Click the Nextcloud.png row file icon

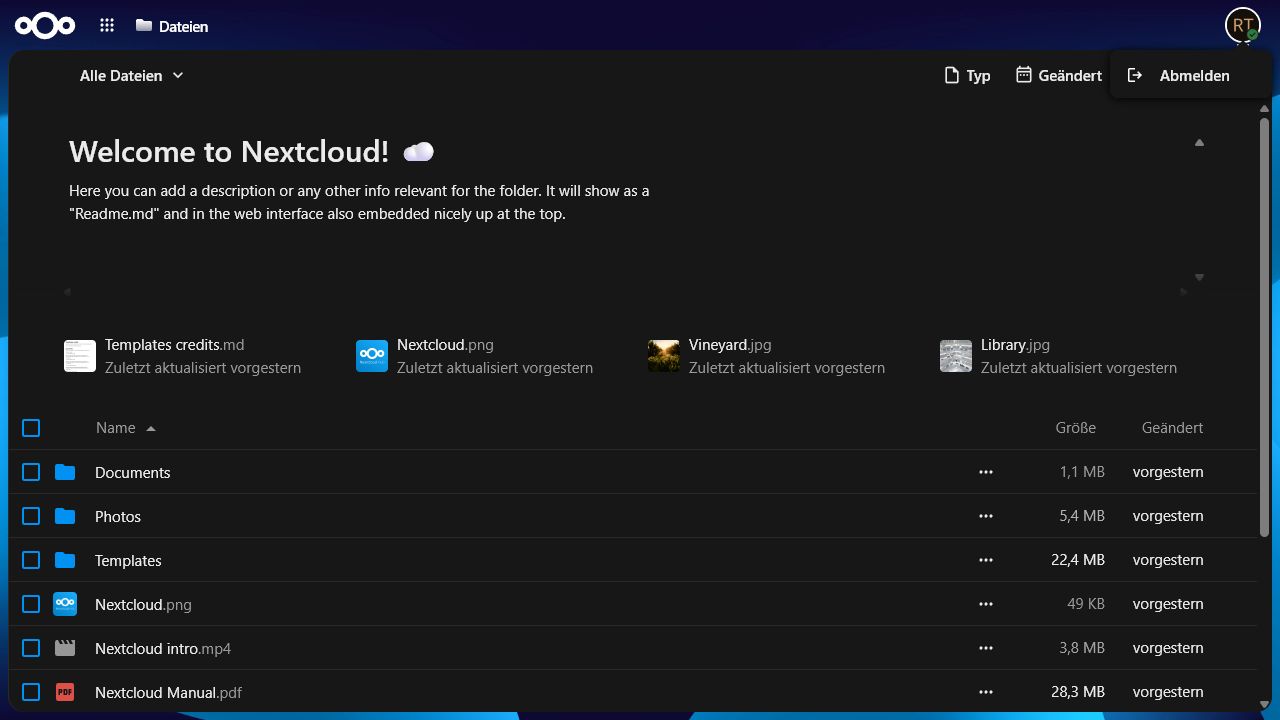[65, 604]
